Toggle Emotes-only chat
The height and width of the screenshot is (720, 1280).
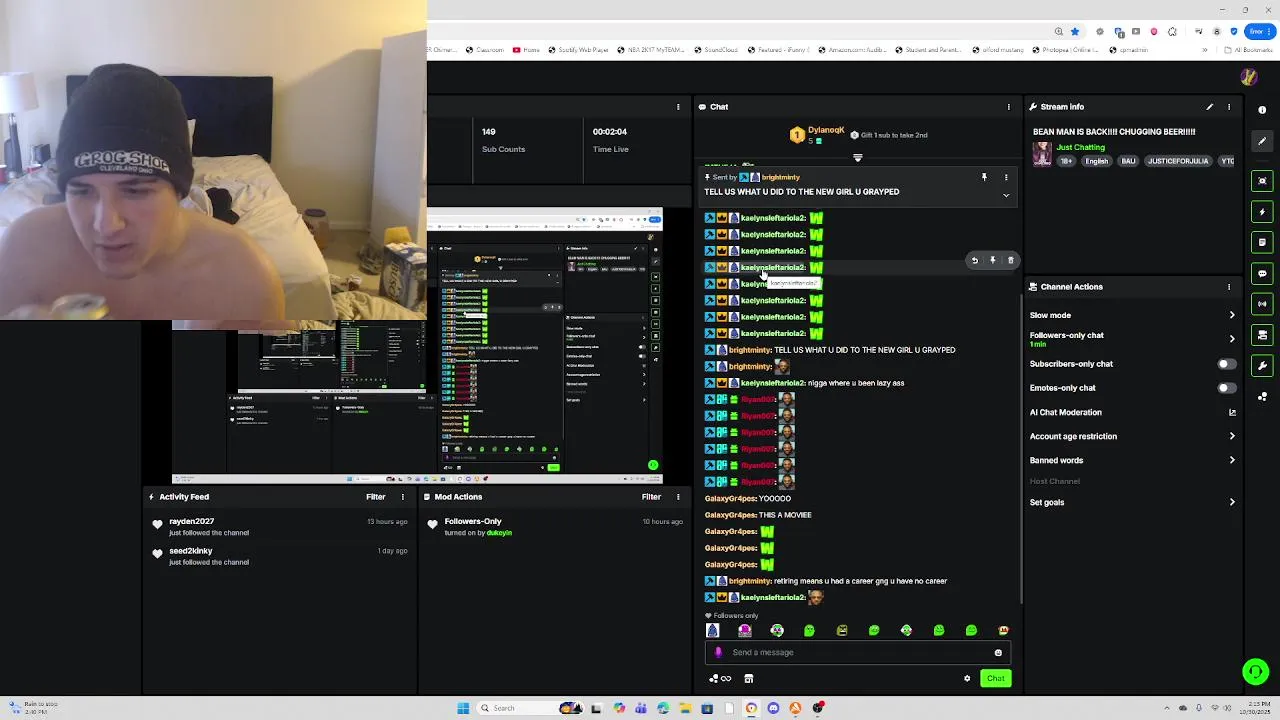pyautogui.click(x=1226, y=388)
